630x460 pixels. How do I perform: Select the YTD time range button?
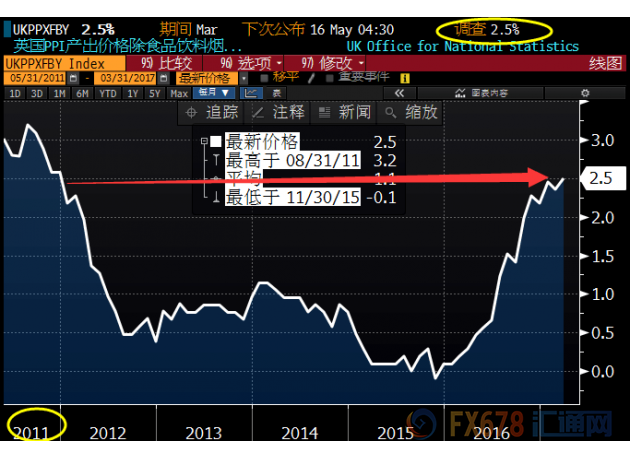click(108, 93)
